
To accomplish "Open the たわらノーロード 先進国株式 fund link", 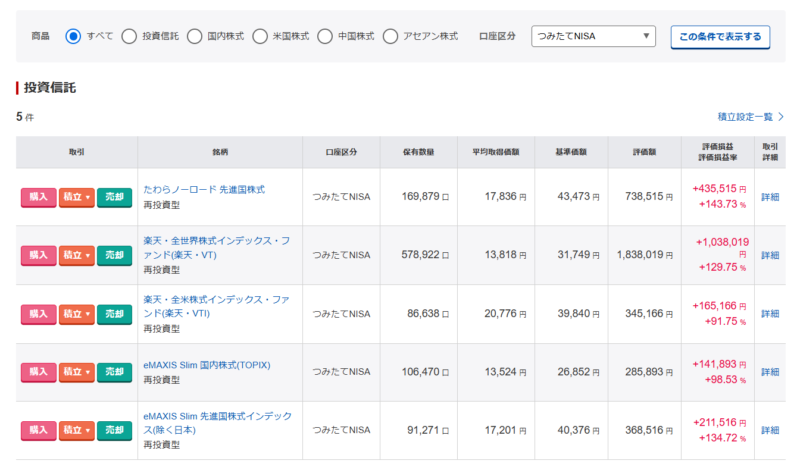I will 204,189.
